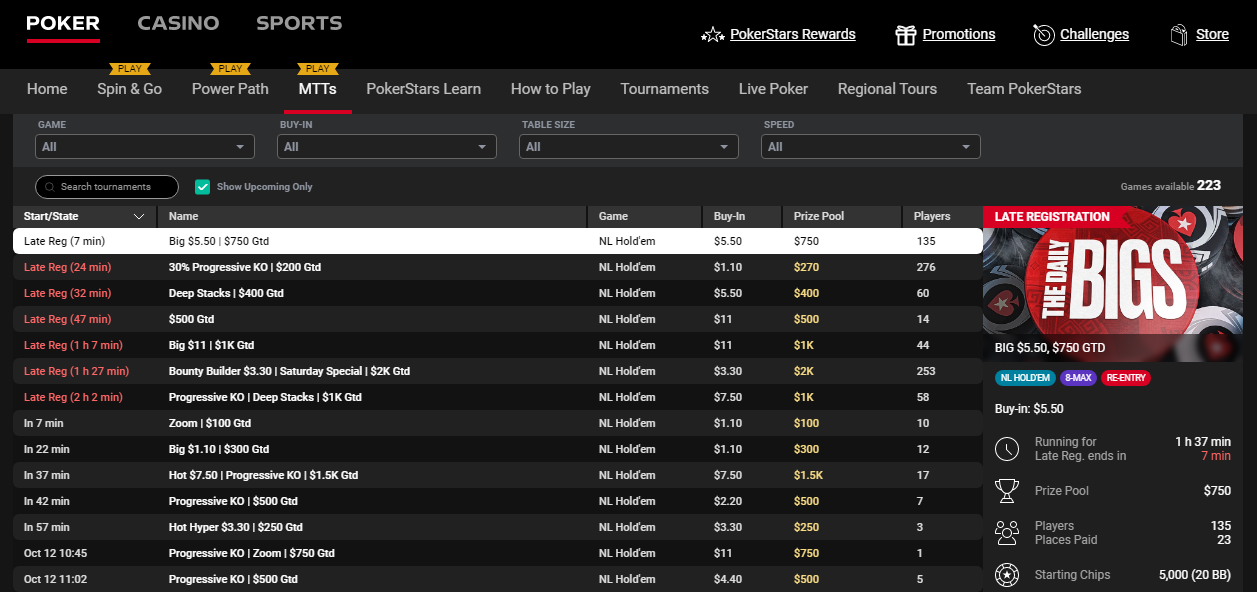The height and width of the screenshot is (592, 1257).
Task: Toggle the Show Upcoming Only checkbox
Action: coord(203,187)
